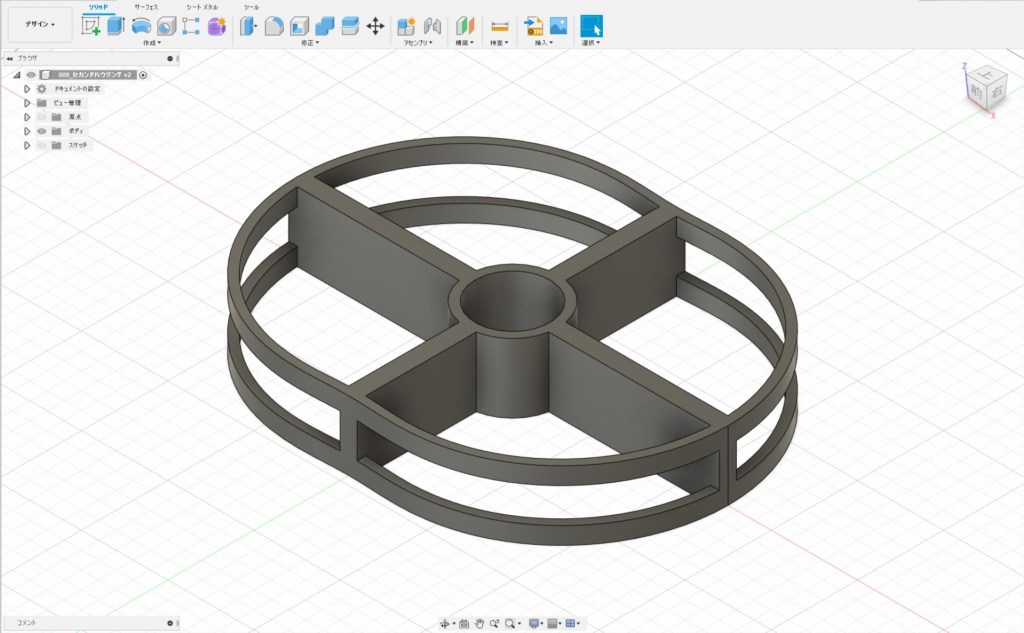
Task: Select the Hole tool icon
Action: (x=167, y=26)
